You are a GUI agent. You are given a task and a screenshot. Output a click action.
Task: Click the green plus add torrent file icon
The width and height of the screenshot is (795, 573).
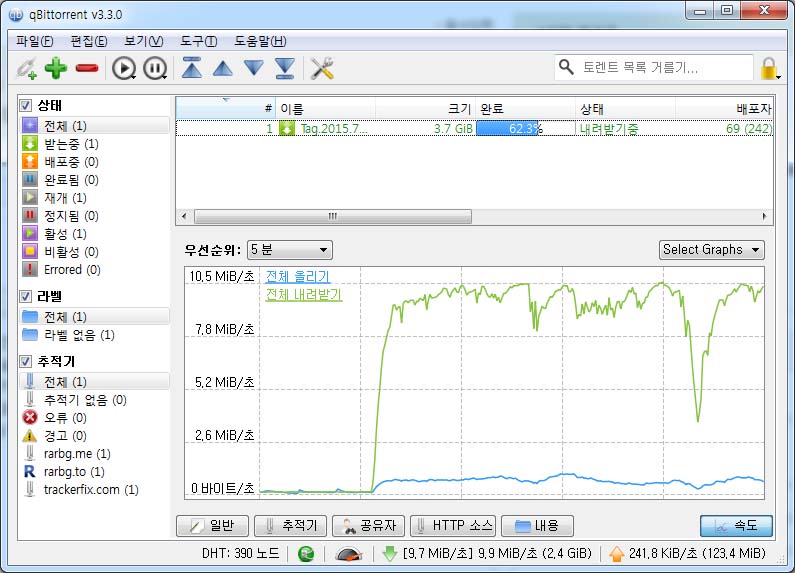click(x=55, y=68)
